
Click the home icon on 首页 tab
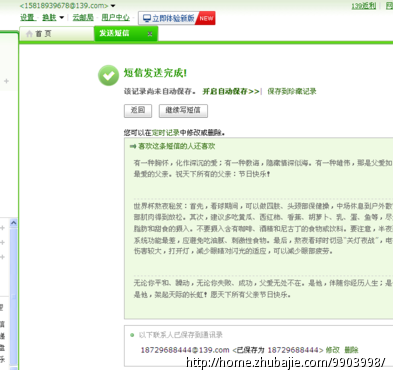[29, 34]
